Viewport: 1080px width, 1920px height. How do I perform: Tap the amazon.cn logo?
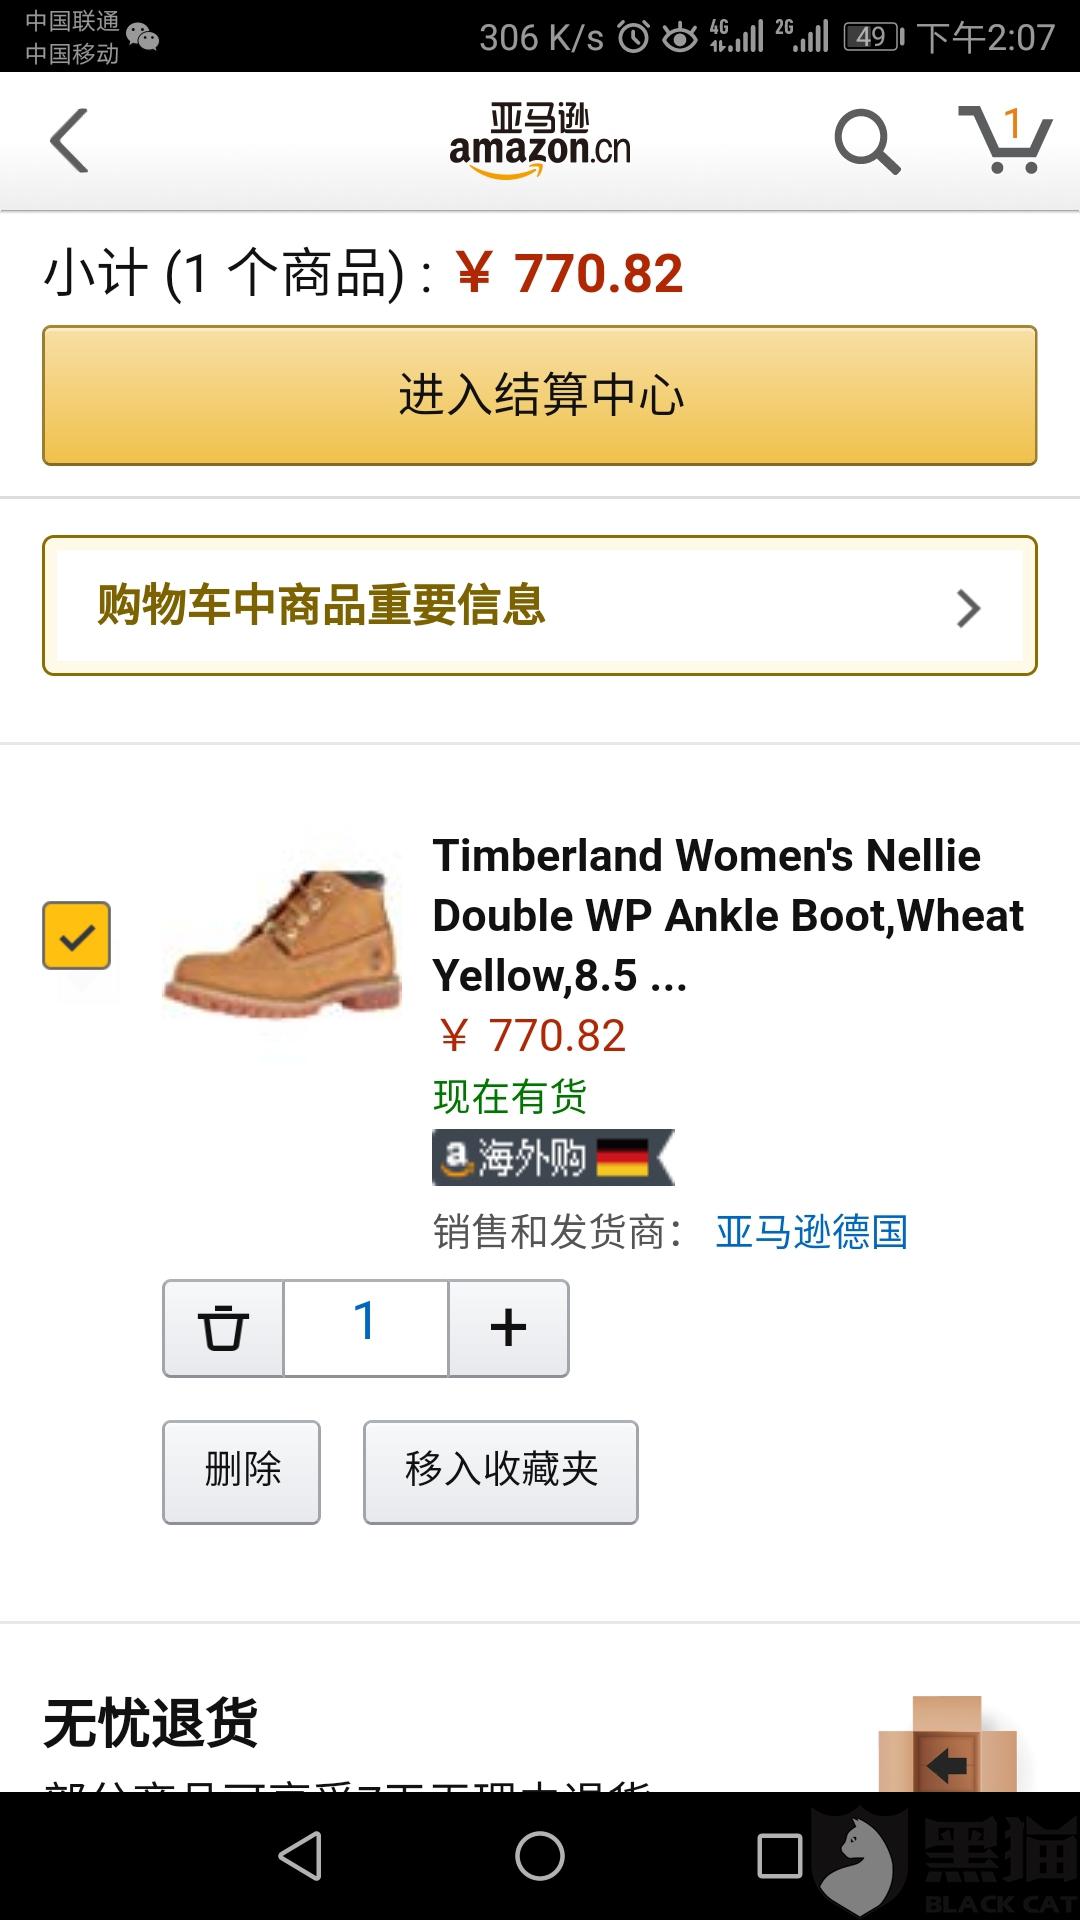point(540,142)
